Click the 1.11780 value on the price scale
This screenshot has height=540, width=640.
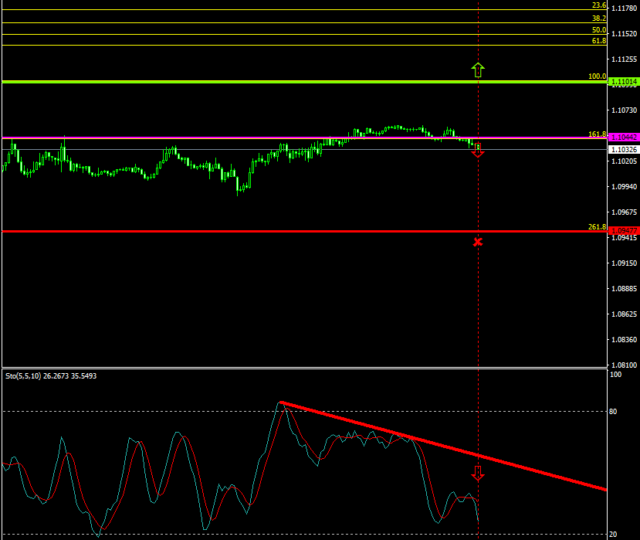[x=623, y=9]
